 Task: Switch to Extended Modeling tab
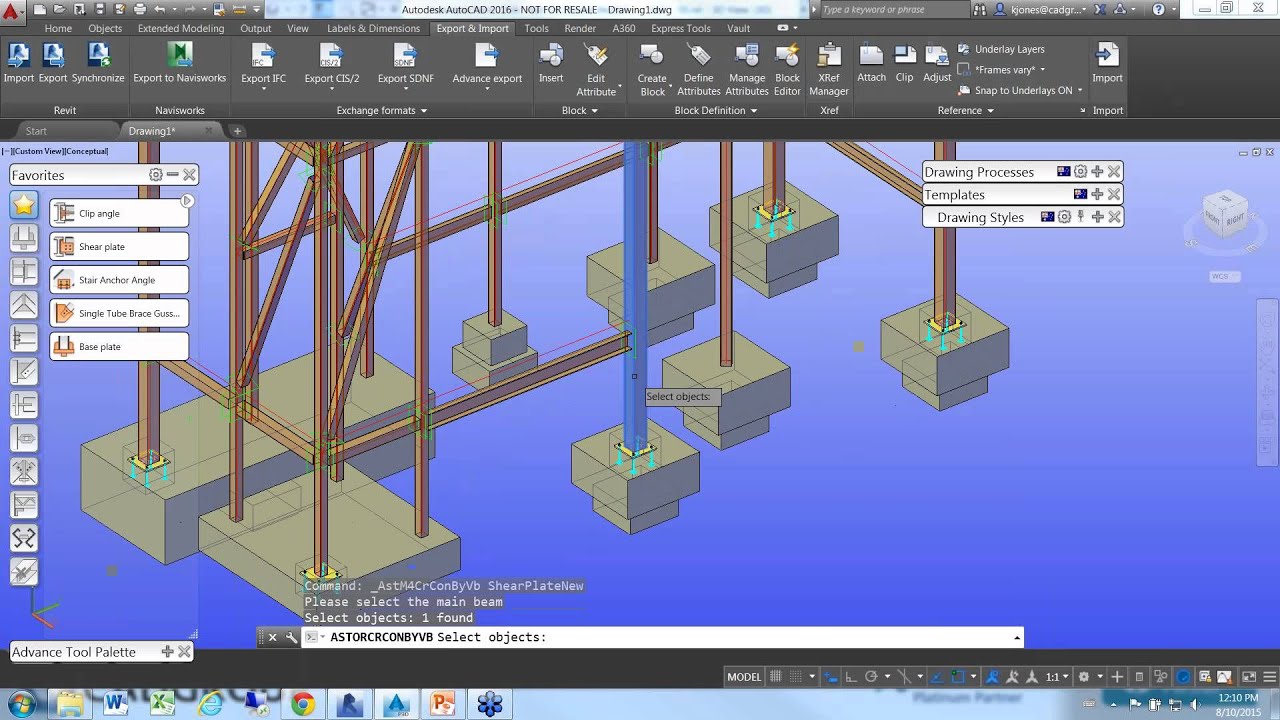[181, 28]
